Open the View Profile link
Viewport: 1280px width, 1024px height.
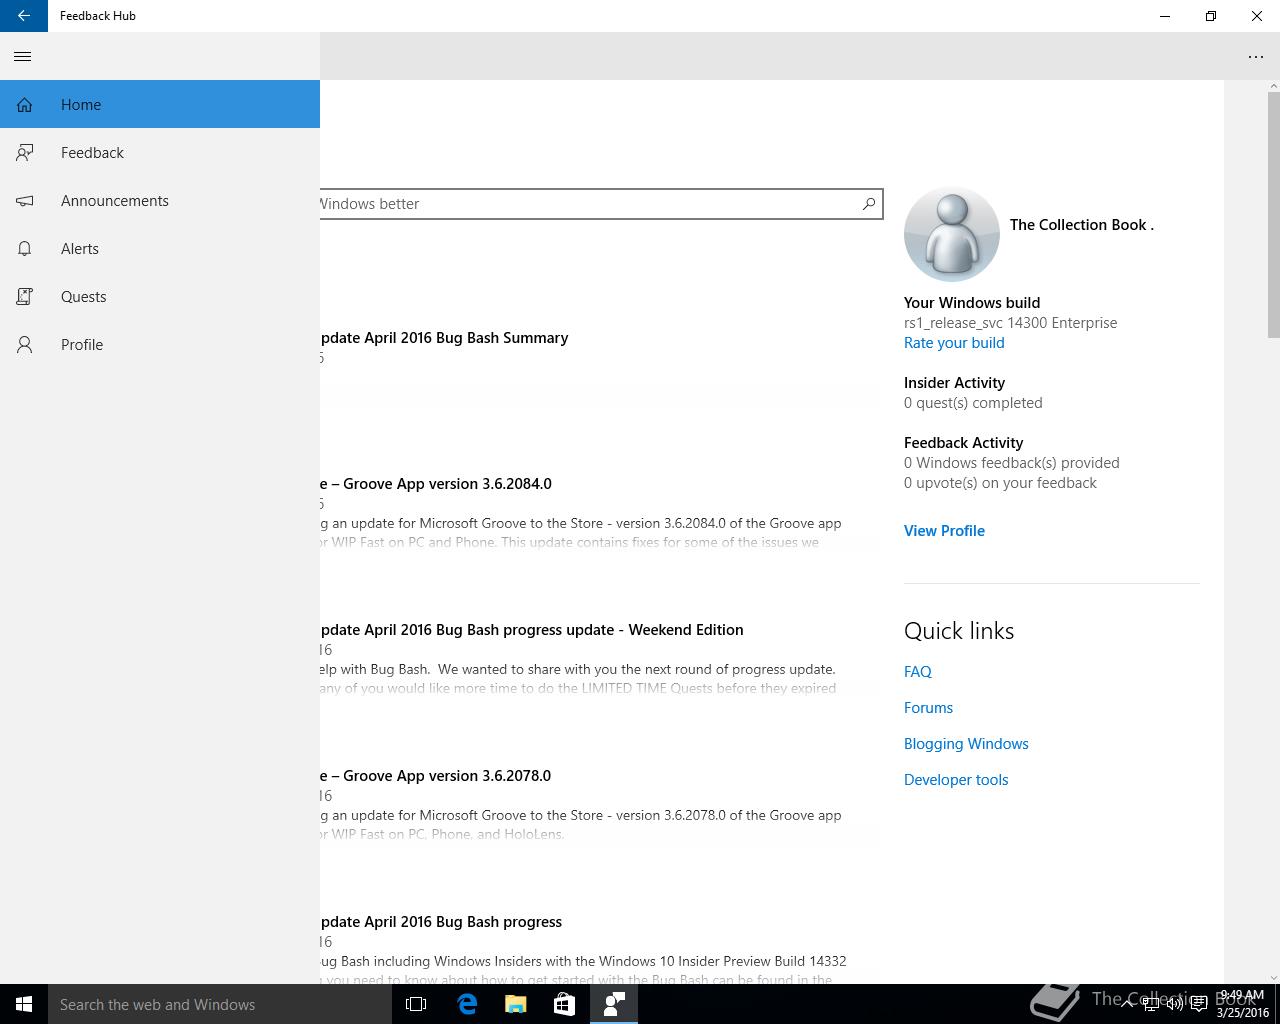pyautogui.click(x=944, y=530)
